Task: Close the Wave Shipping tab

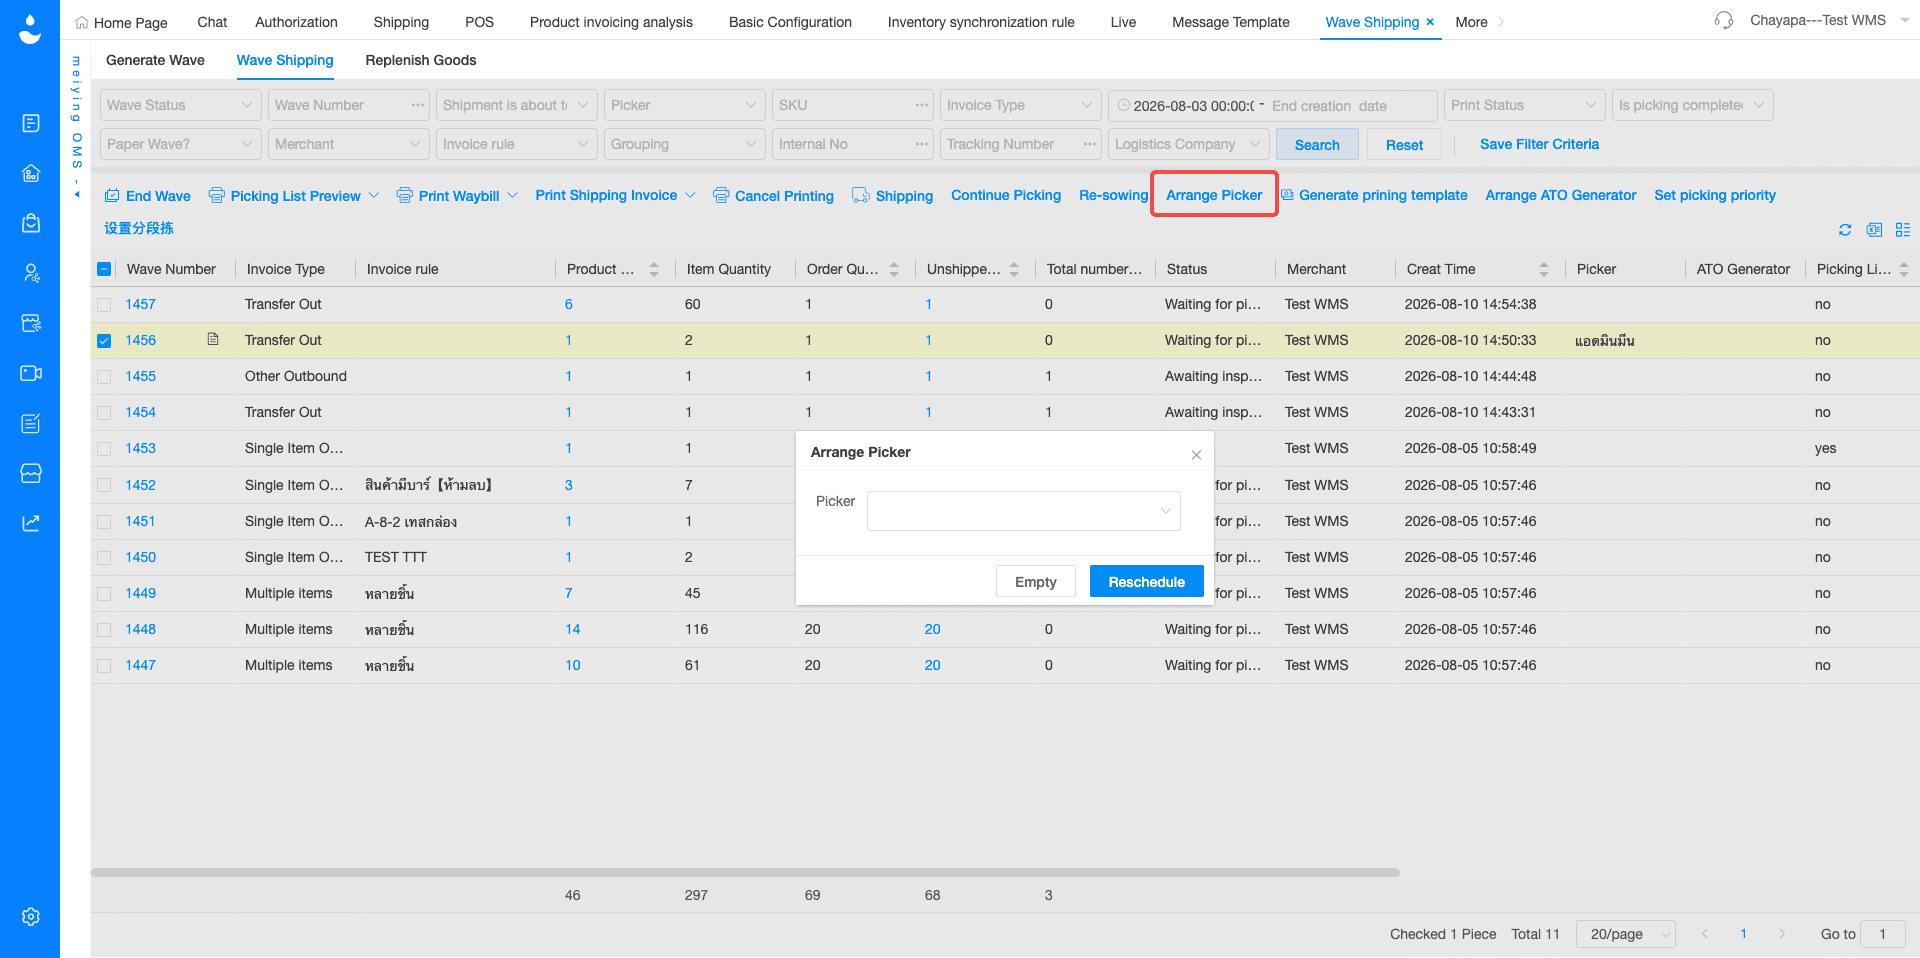Action: coord(1430,22)
